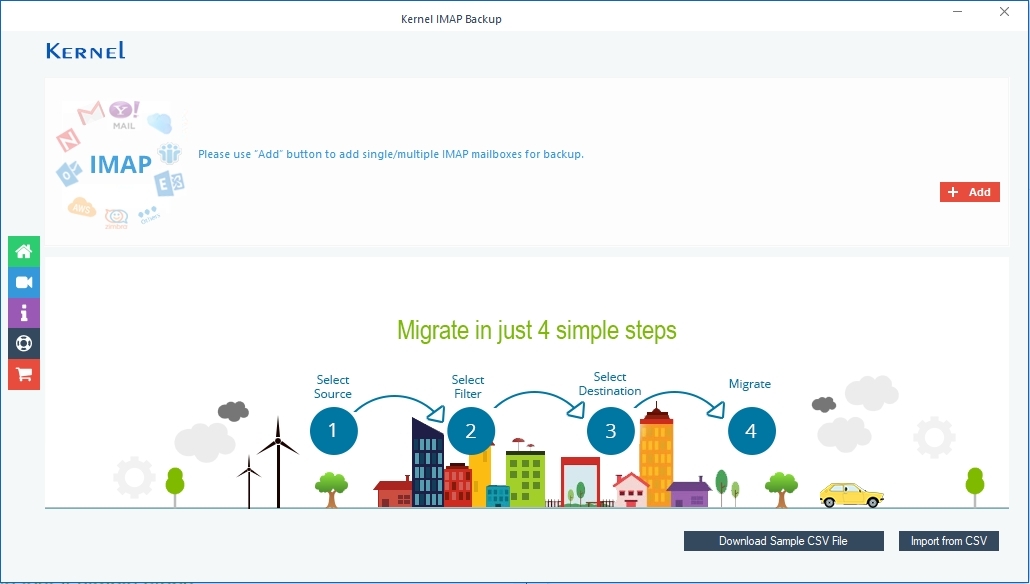Click the blue video camera sidebar icon
Viewport: 1030px width, 584px height.
pyautogui.click(x=24, y=282)
